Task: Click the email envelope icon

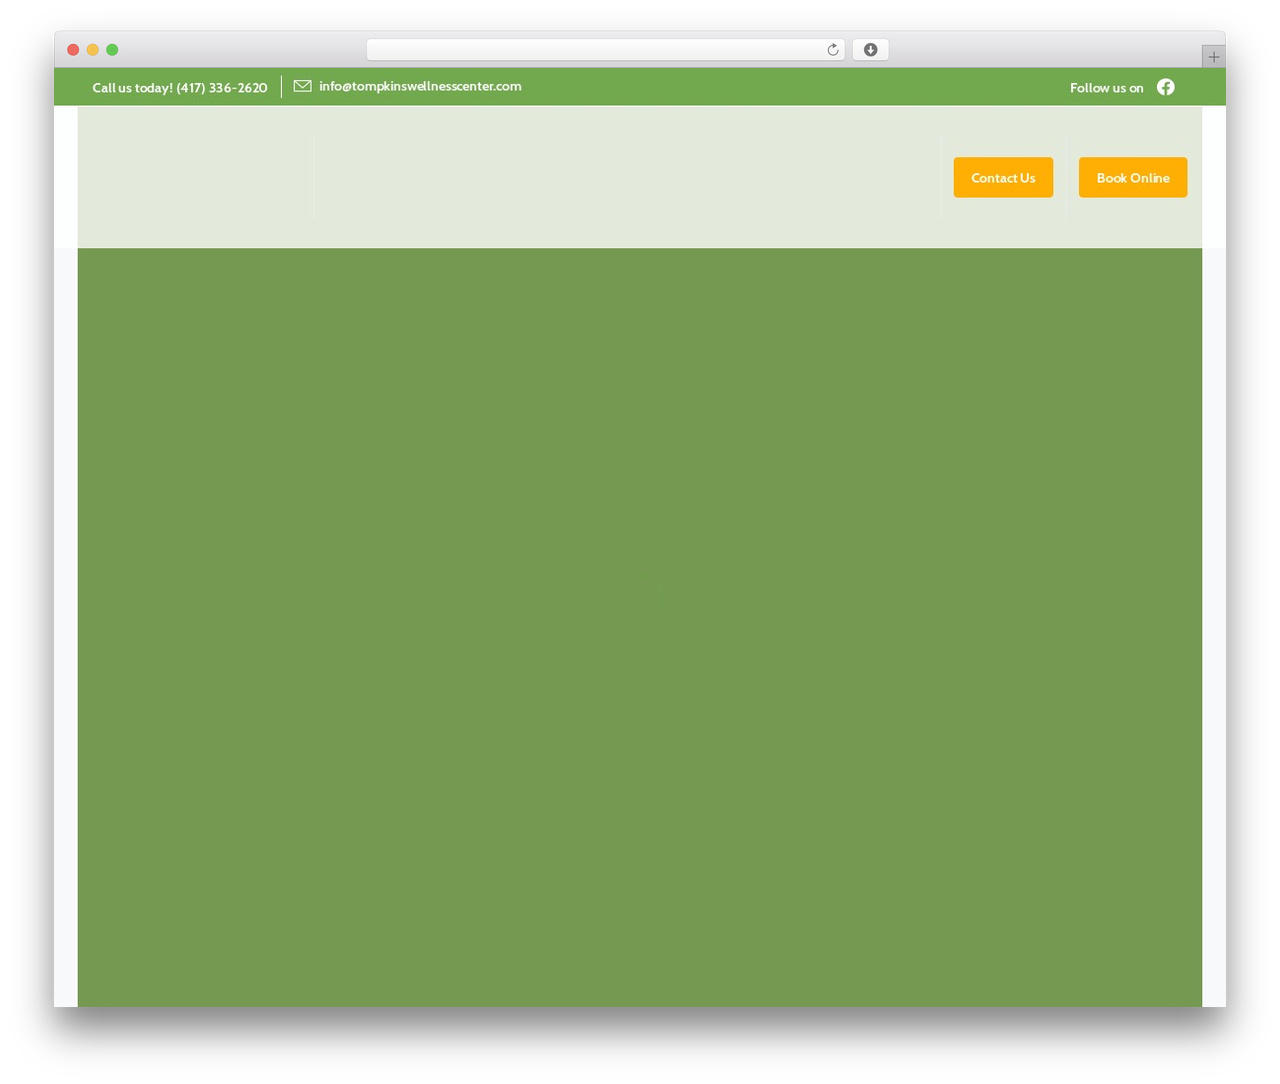Action: point(302,86)
